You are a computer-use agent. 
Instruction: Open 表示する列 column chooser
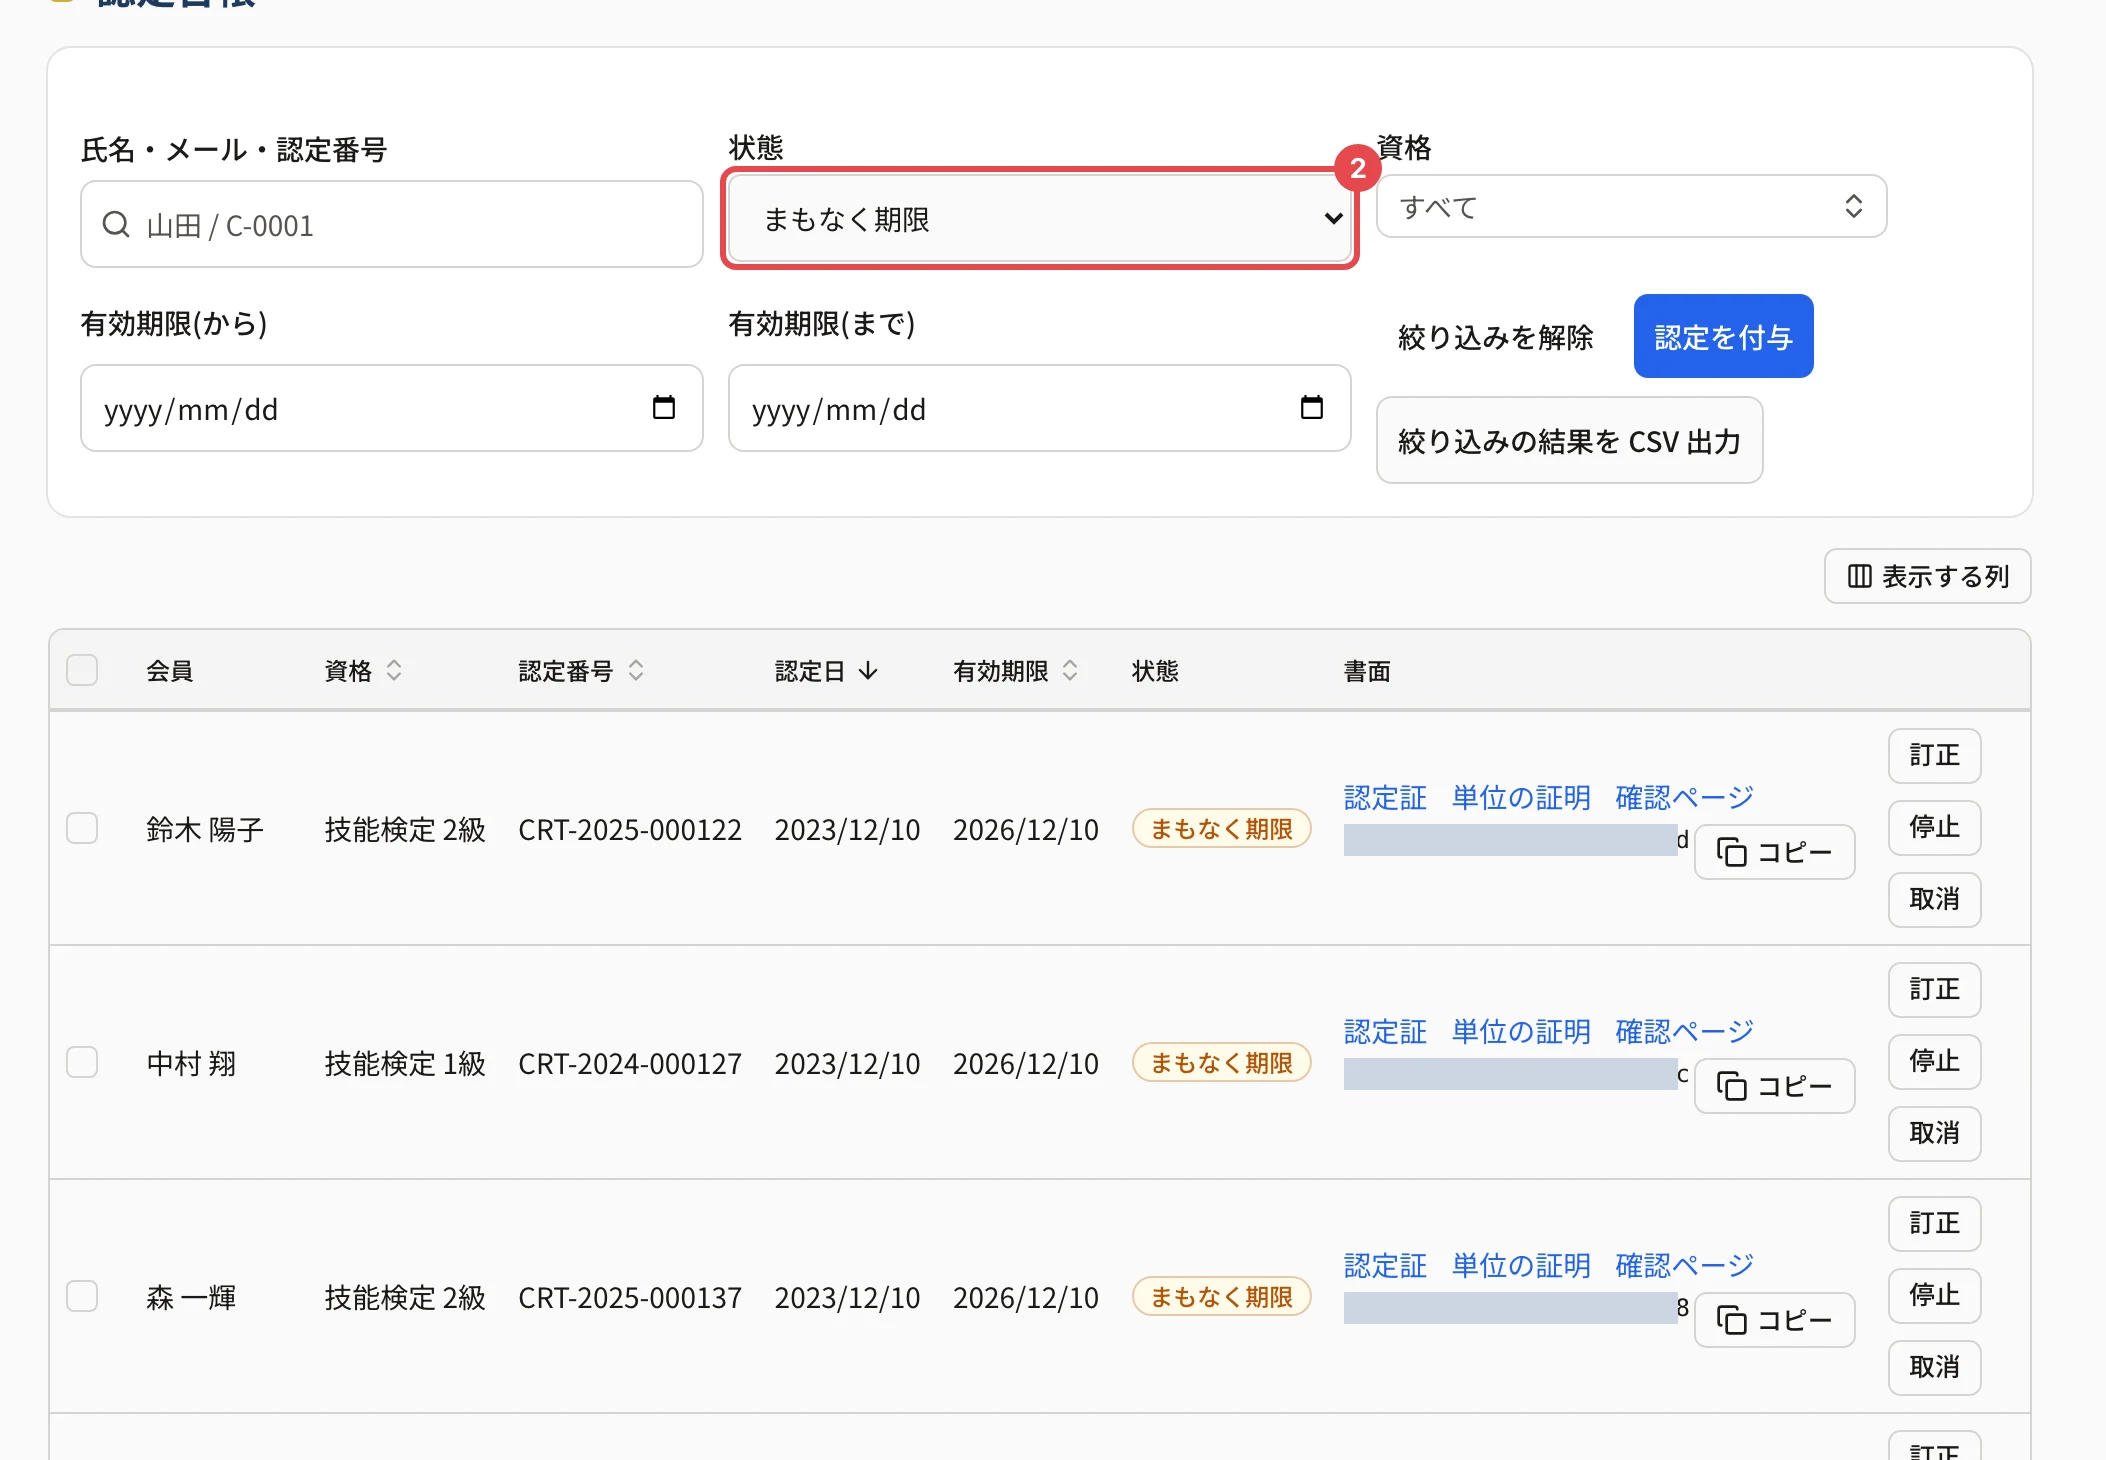pos(1928,576)
